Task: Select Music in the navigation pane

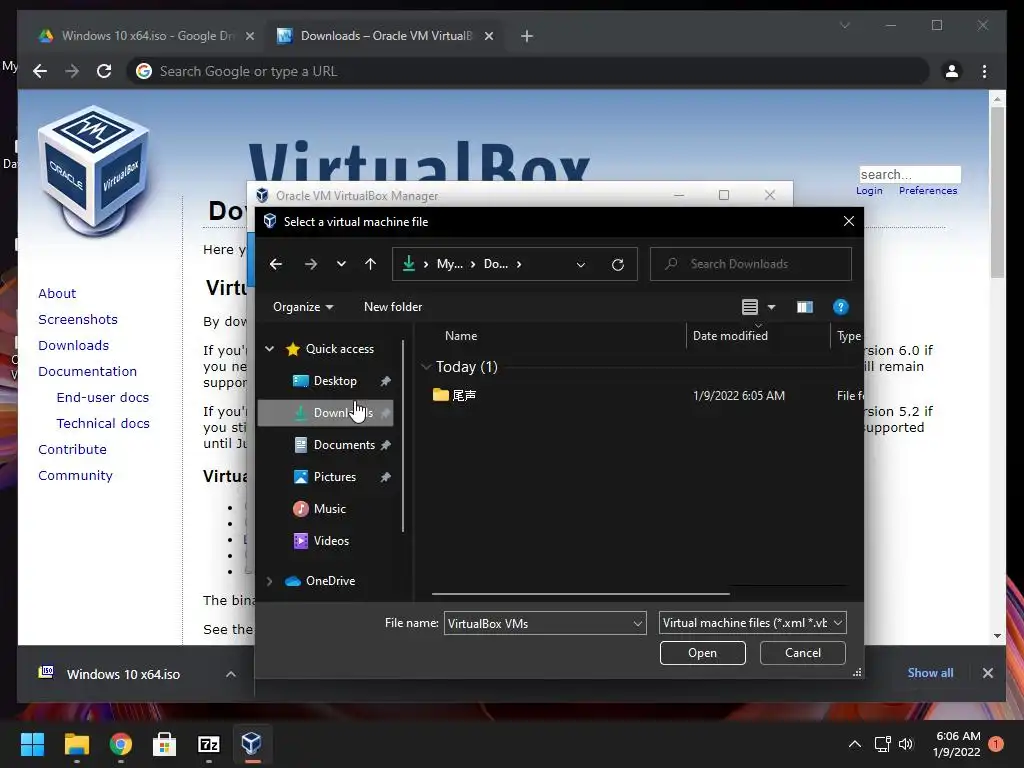Action: point(327,509)
